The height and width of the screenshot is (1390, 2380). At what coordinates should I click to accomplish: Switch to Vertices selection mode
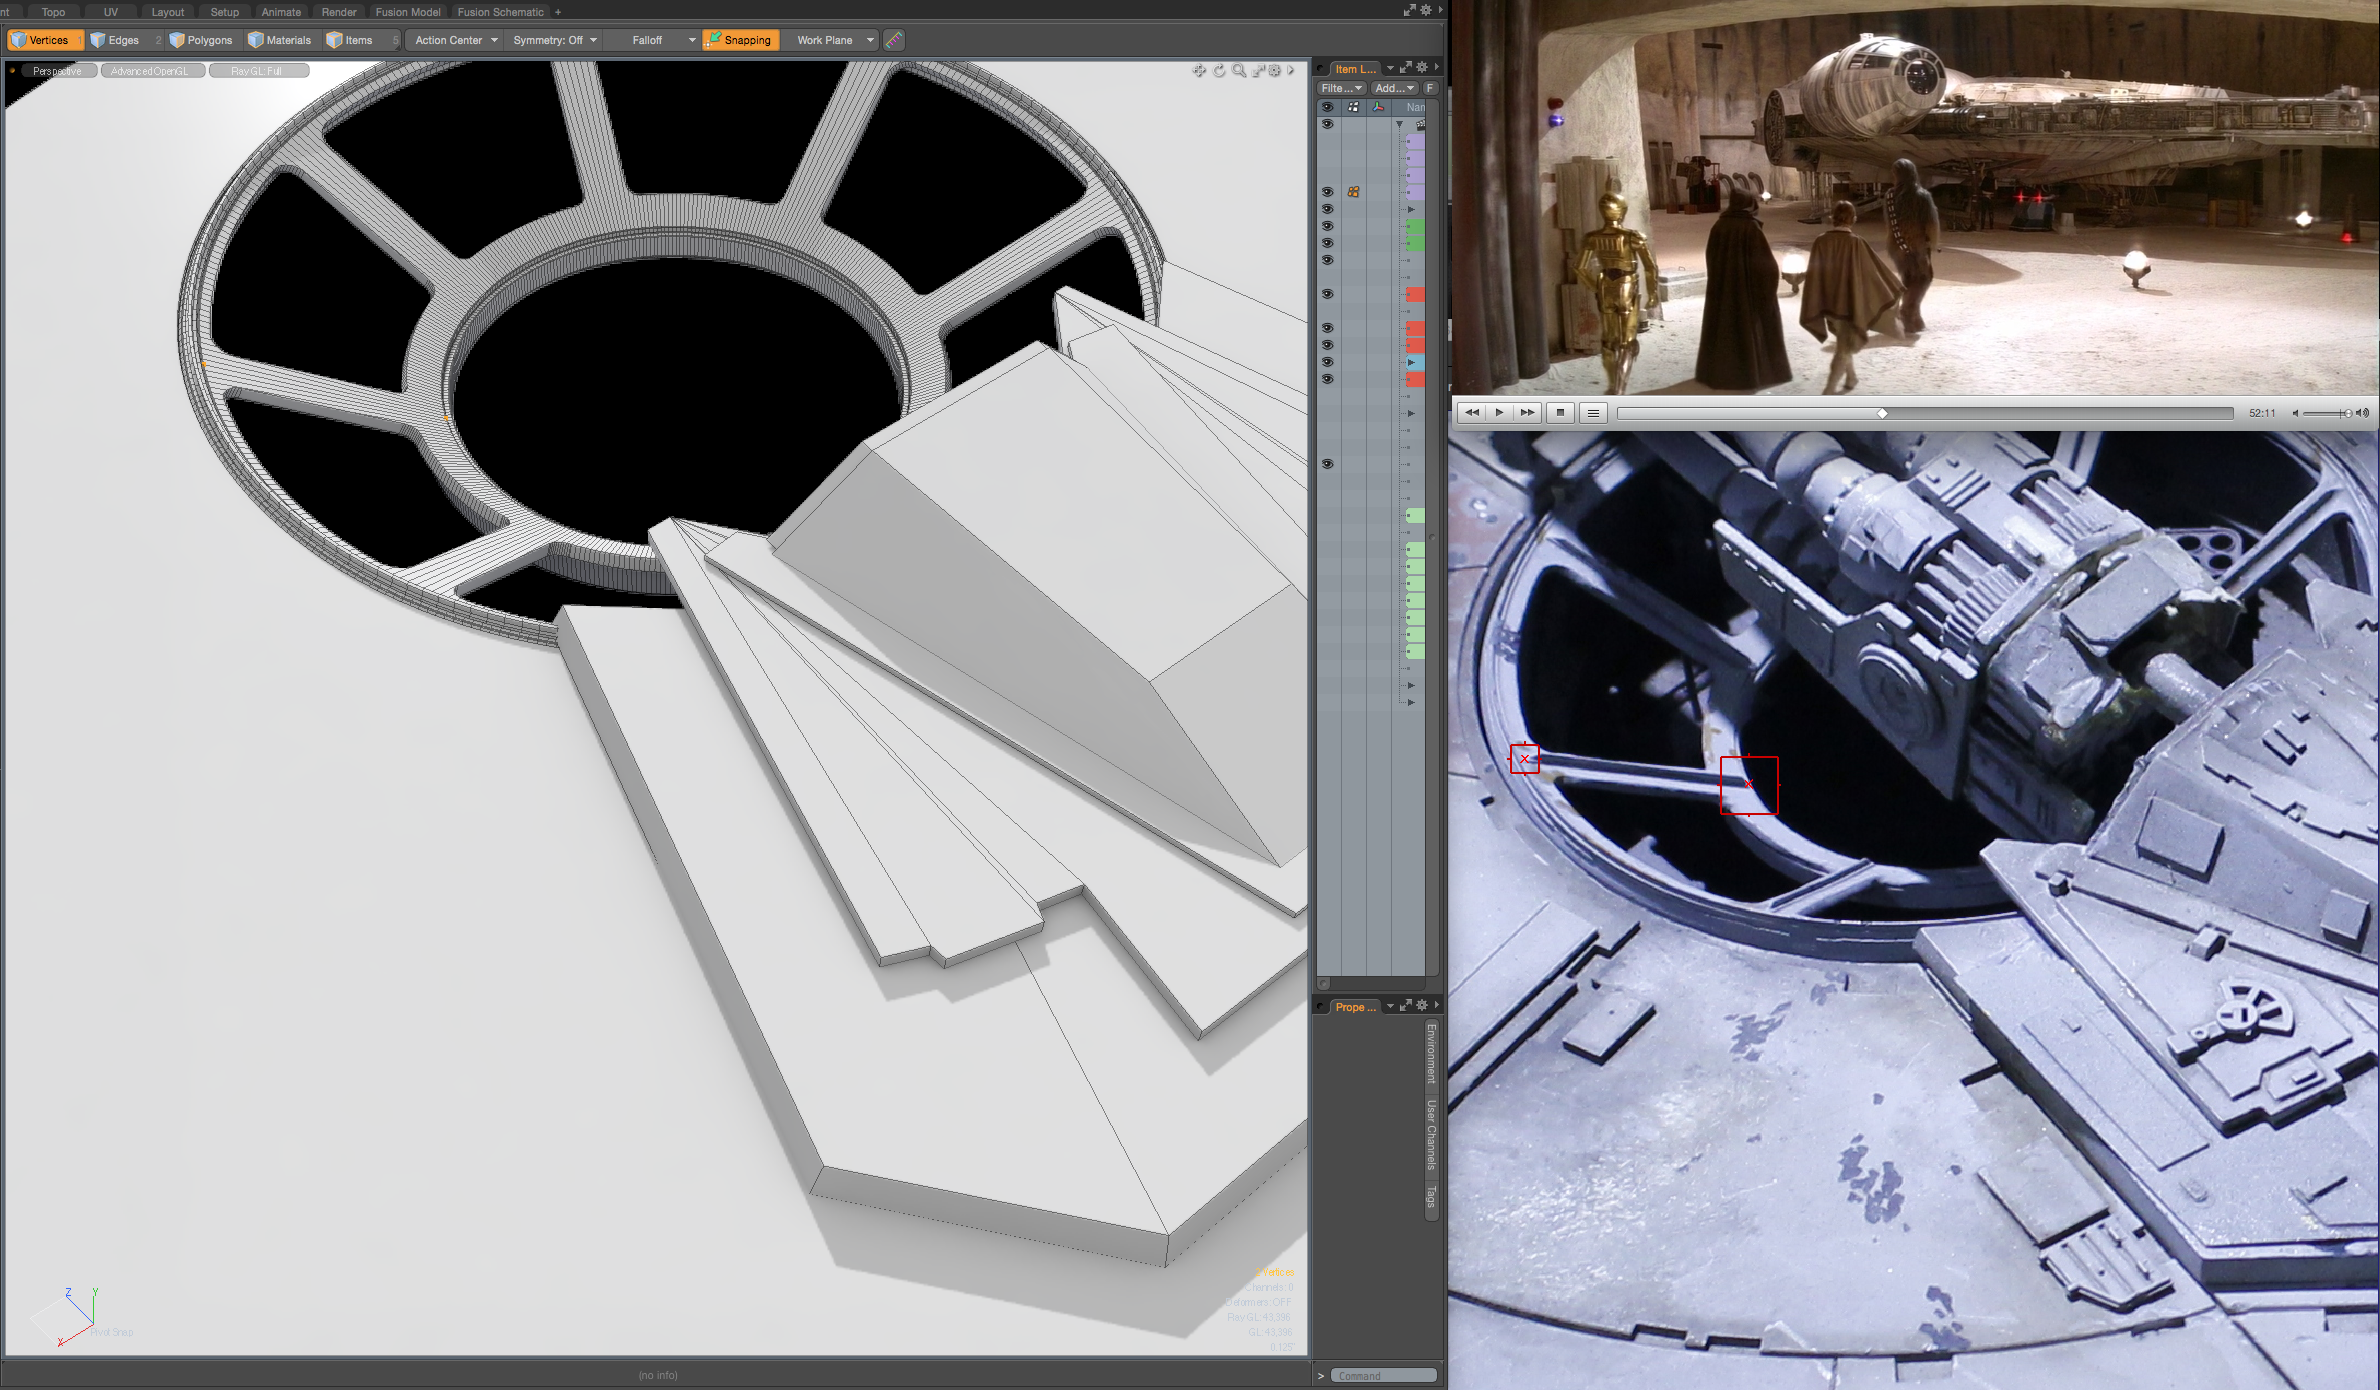click(45, 40)
